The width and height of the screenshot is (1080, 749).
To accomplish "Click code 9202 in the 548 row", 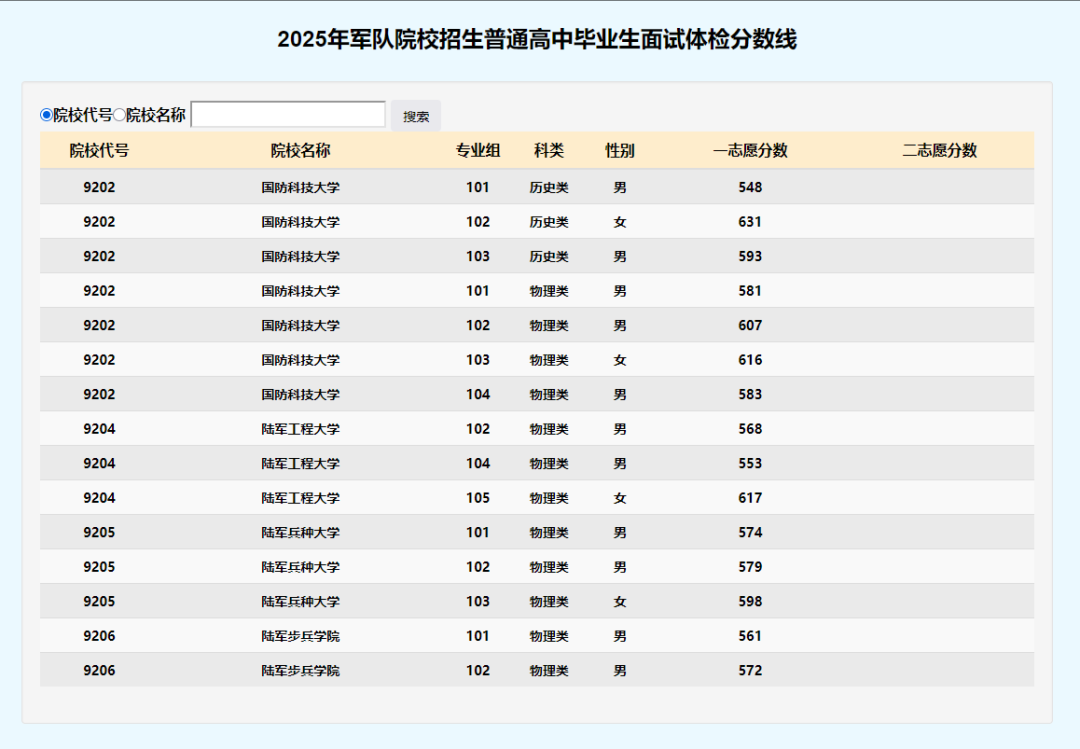I will (99, 187).
